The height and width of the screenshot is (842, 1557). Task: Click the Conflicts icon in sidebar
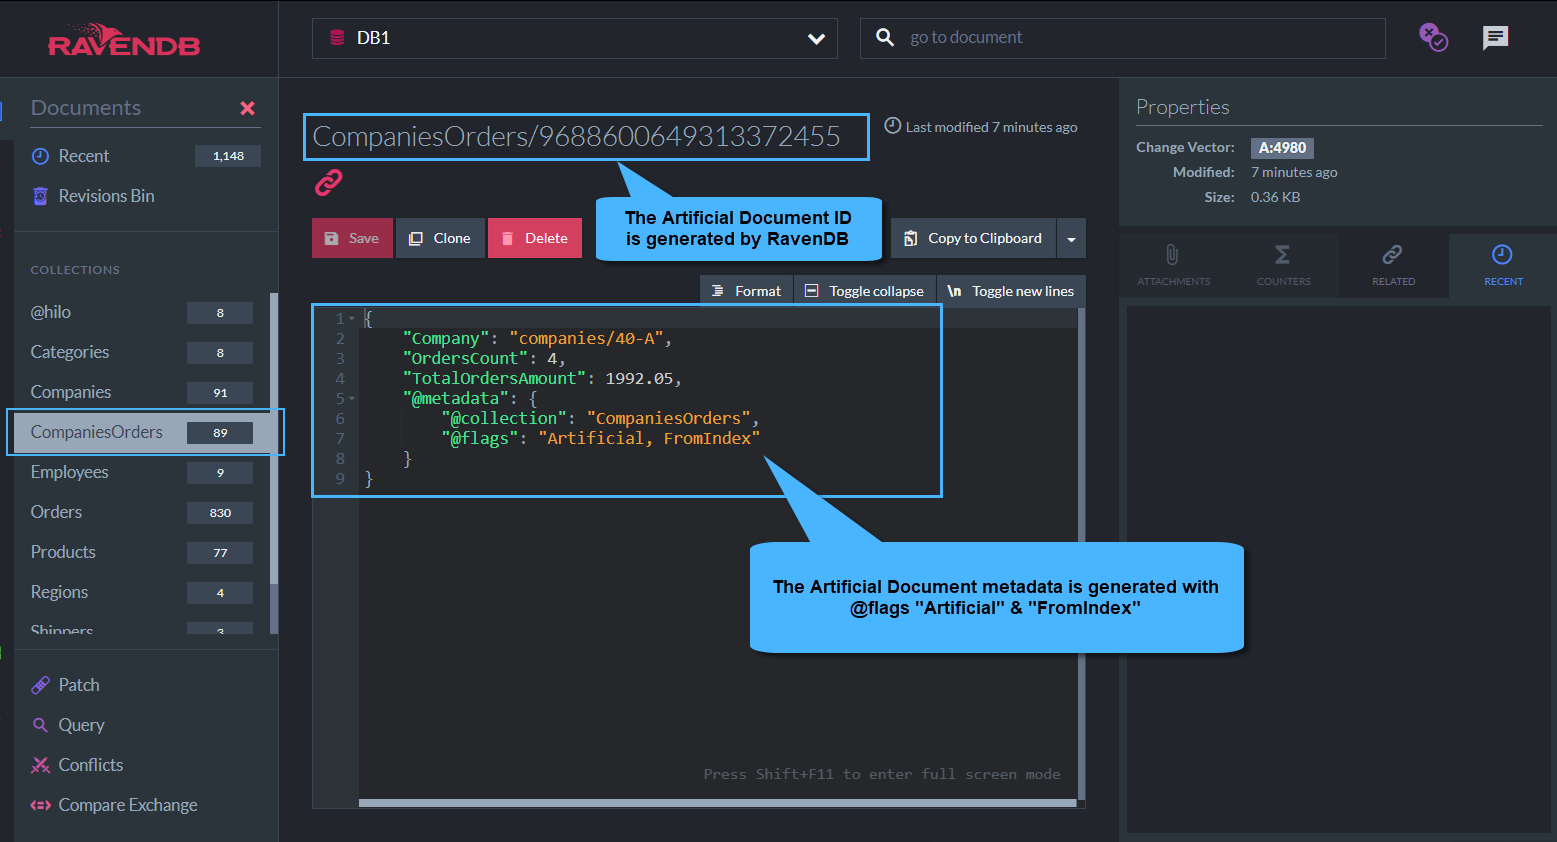40,765
